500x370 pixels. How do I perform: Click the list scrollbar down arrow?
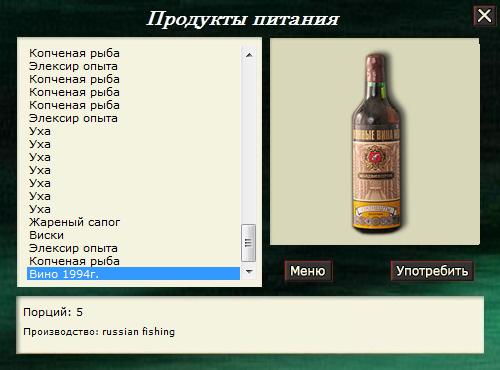tap(249, 272)
